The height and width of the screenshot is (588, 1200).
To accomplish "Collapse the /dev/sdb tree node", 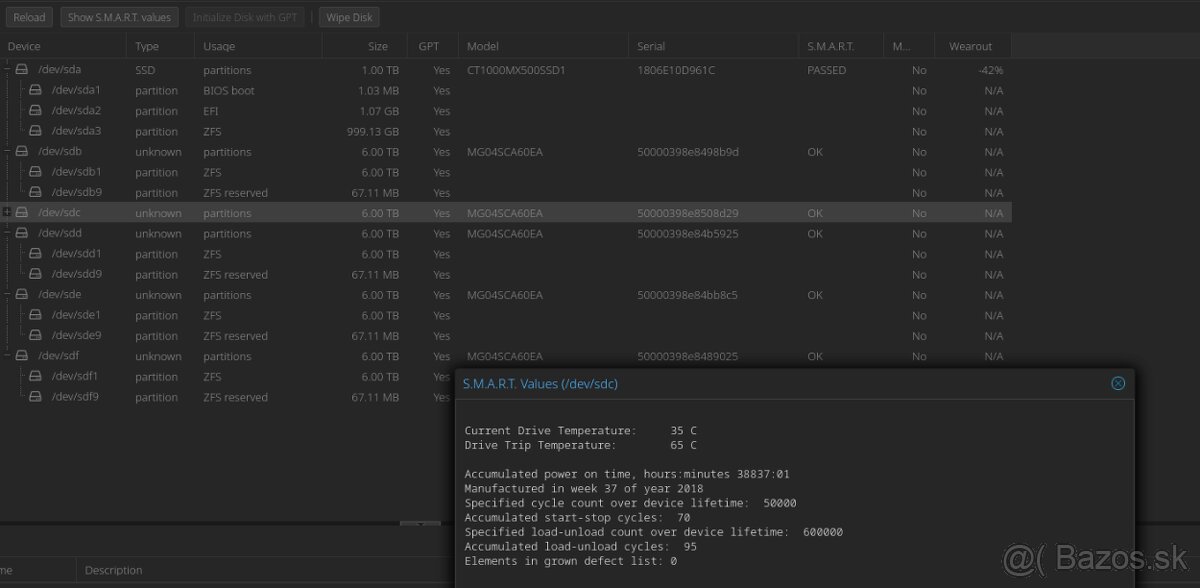I will point(7,152).
